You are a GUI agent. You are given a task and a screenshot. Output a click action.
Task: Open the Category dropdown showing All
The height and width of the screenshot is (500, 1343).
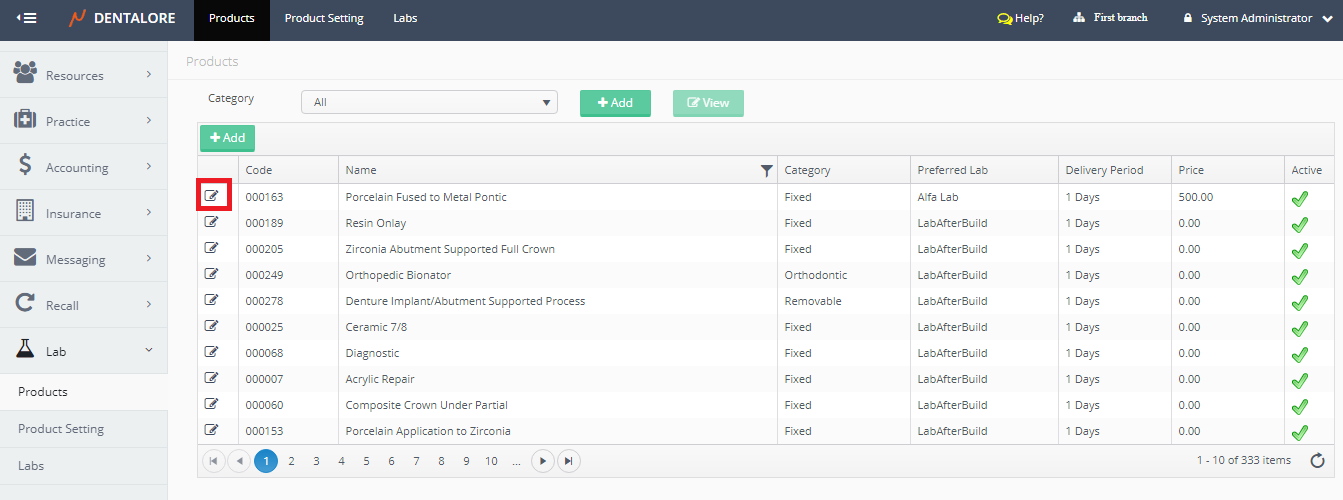429,102
